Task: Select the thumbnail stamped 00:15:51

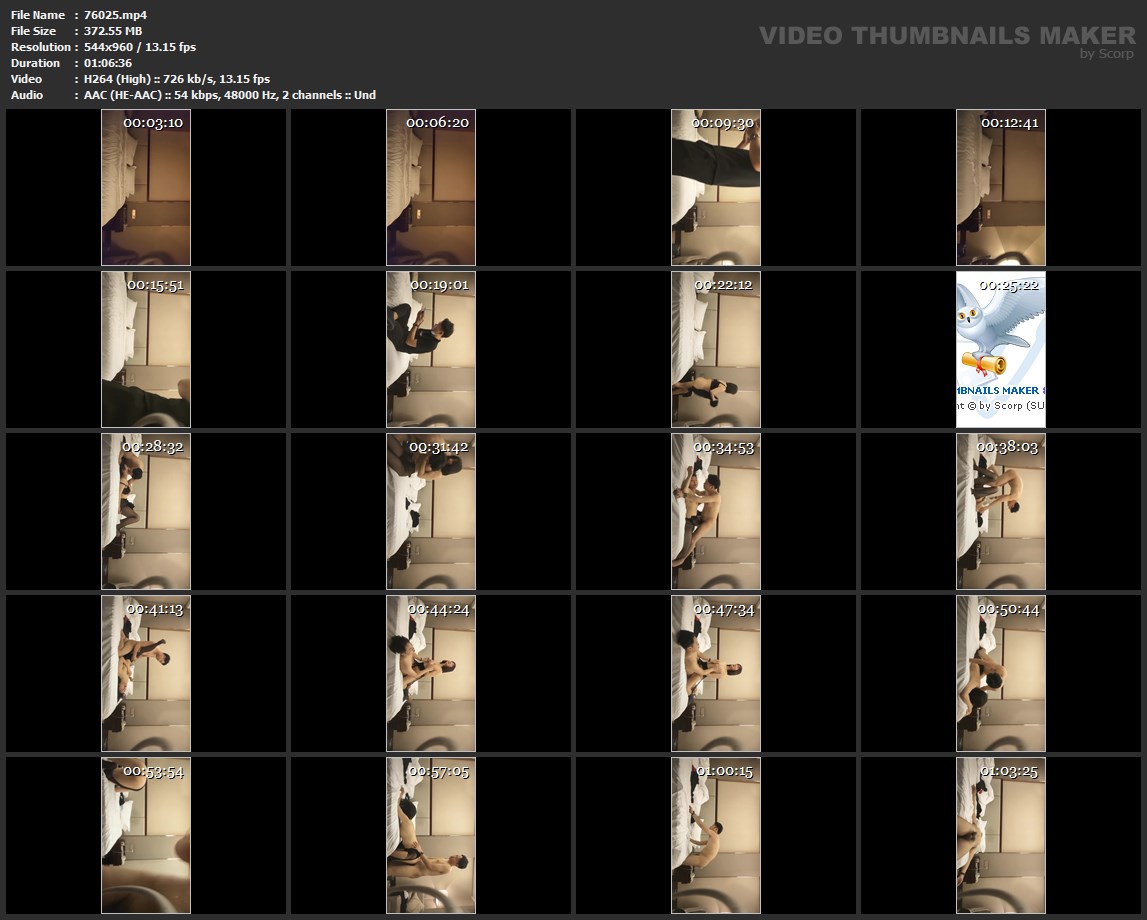Action: [x=146, y=349]
